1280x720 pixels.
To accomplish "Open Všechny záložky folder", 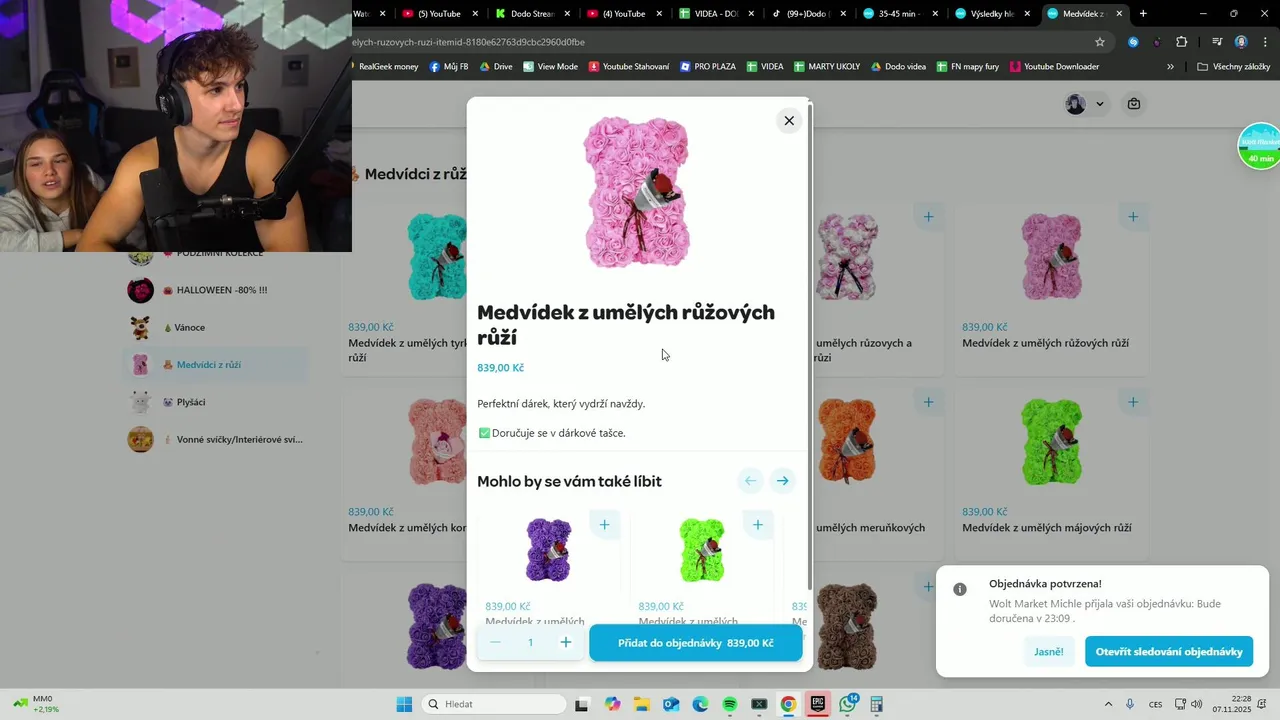I will click(1233, 67).
